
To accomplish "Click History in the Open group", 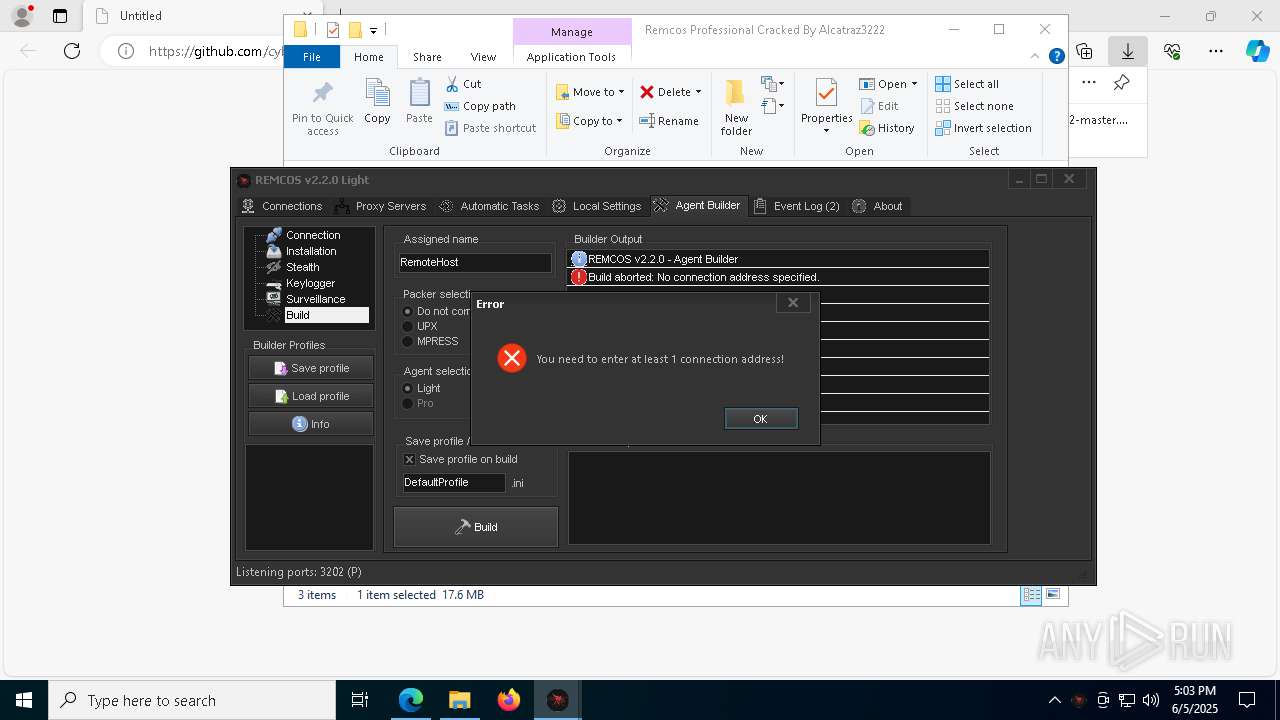I will [x=887, y=128].
